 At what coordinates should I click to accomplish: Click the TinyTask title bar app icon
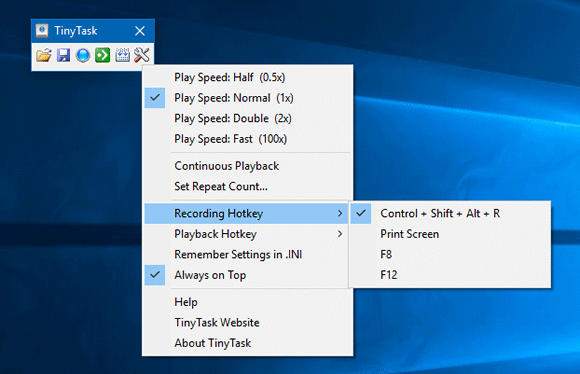pyautogui.click(x=42, y=31)
